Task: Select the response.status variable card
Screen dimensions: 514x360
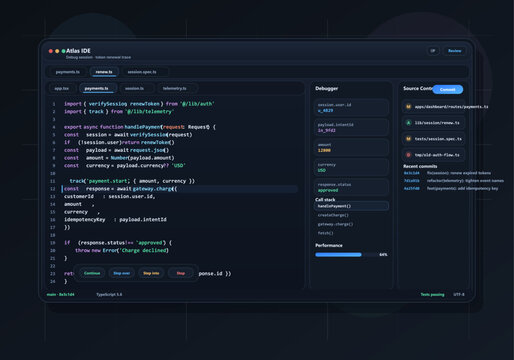Action: coord(351,187)
